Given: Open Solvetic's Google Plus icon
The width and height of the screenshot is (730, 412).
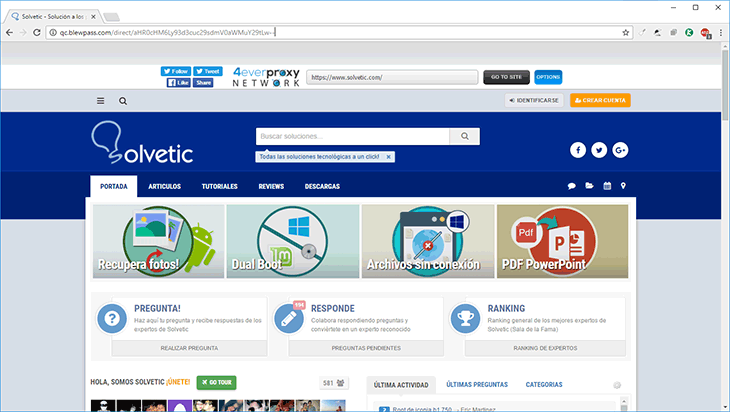Looking at the screenshot, I should 620,150.
